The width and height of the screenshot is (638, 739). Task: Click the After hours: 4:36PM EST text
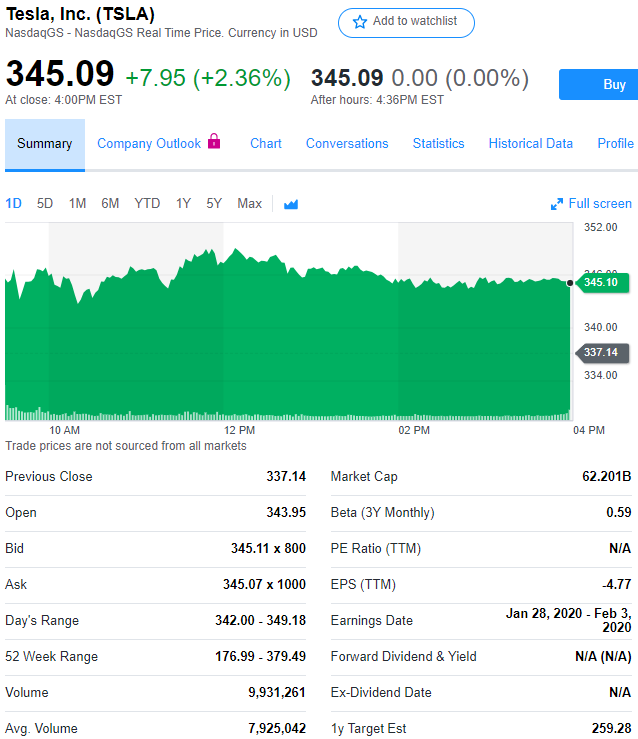click(x=377, y=100)
